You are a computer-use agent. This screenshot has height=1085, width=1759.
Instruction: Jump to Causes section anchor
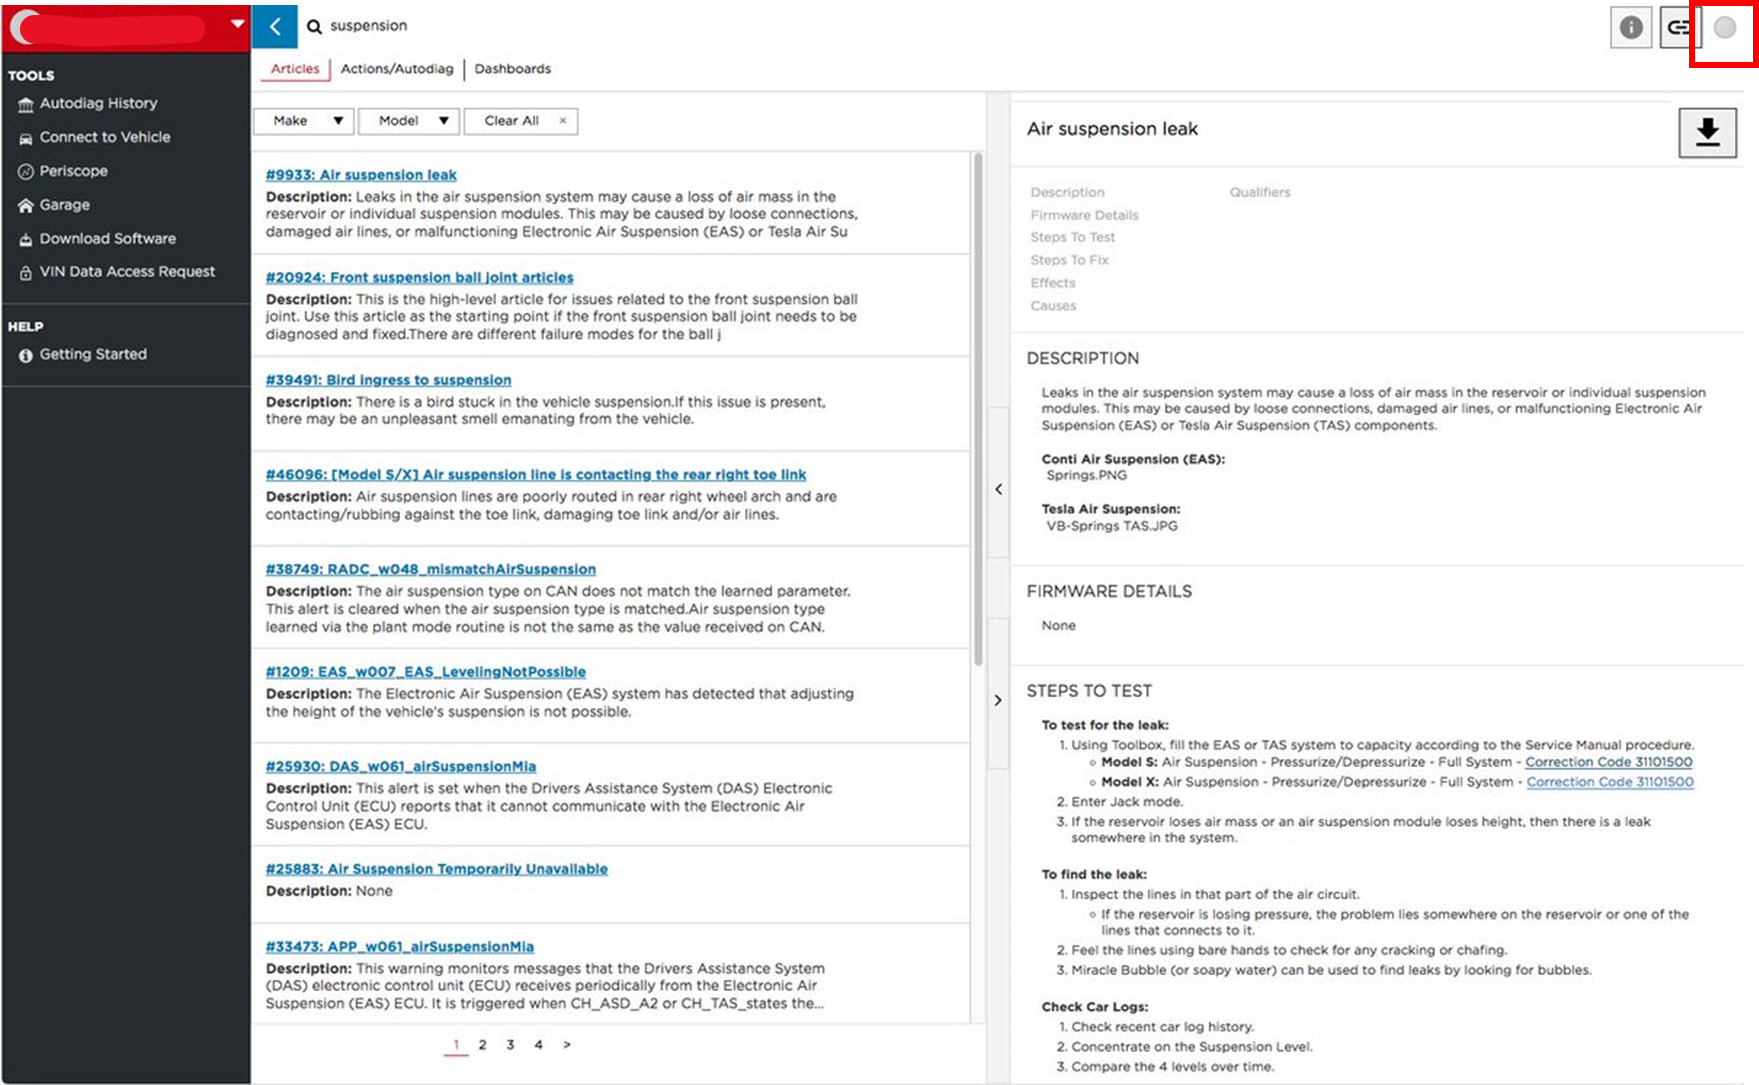coord(1053,306)
